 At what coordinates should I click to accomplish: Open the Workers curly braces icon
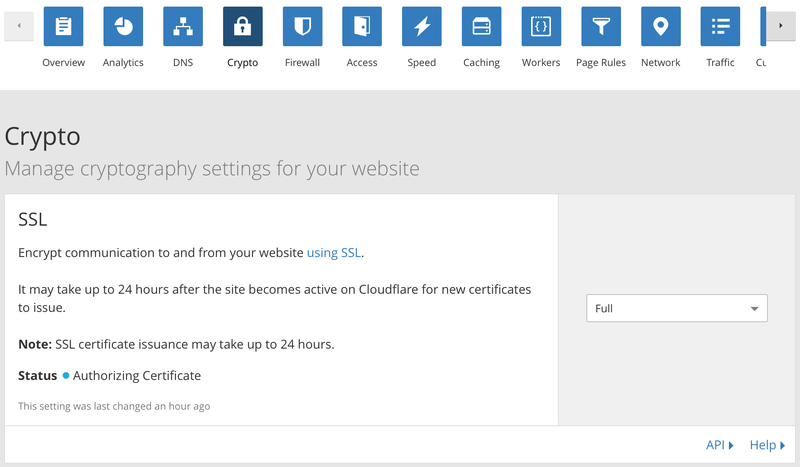tap(541, 26)
